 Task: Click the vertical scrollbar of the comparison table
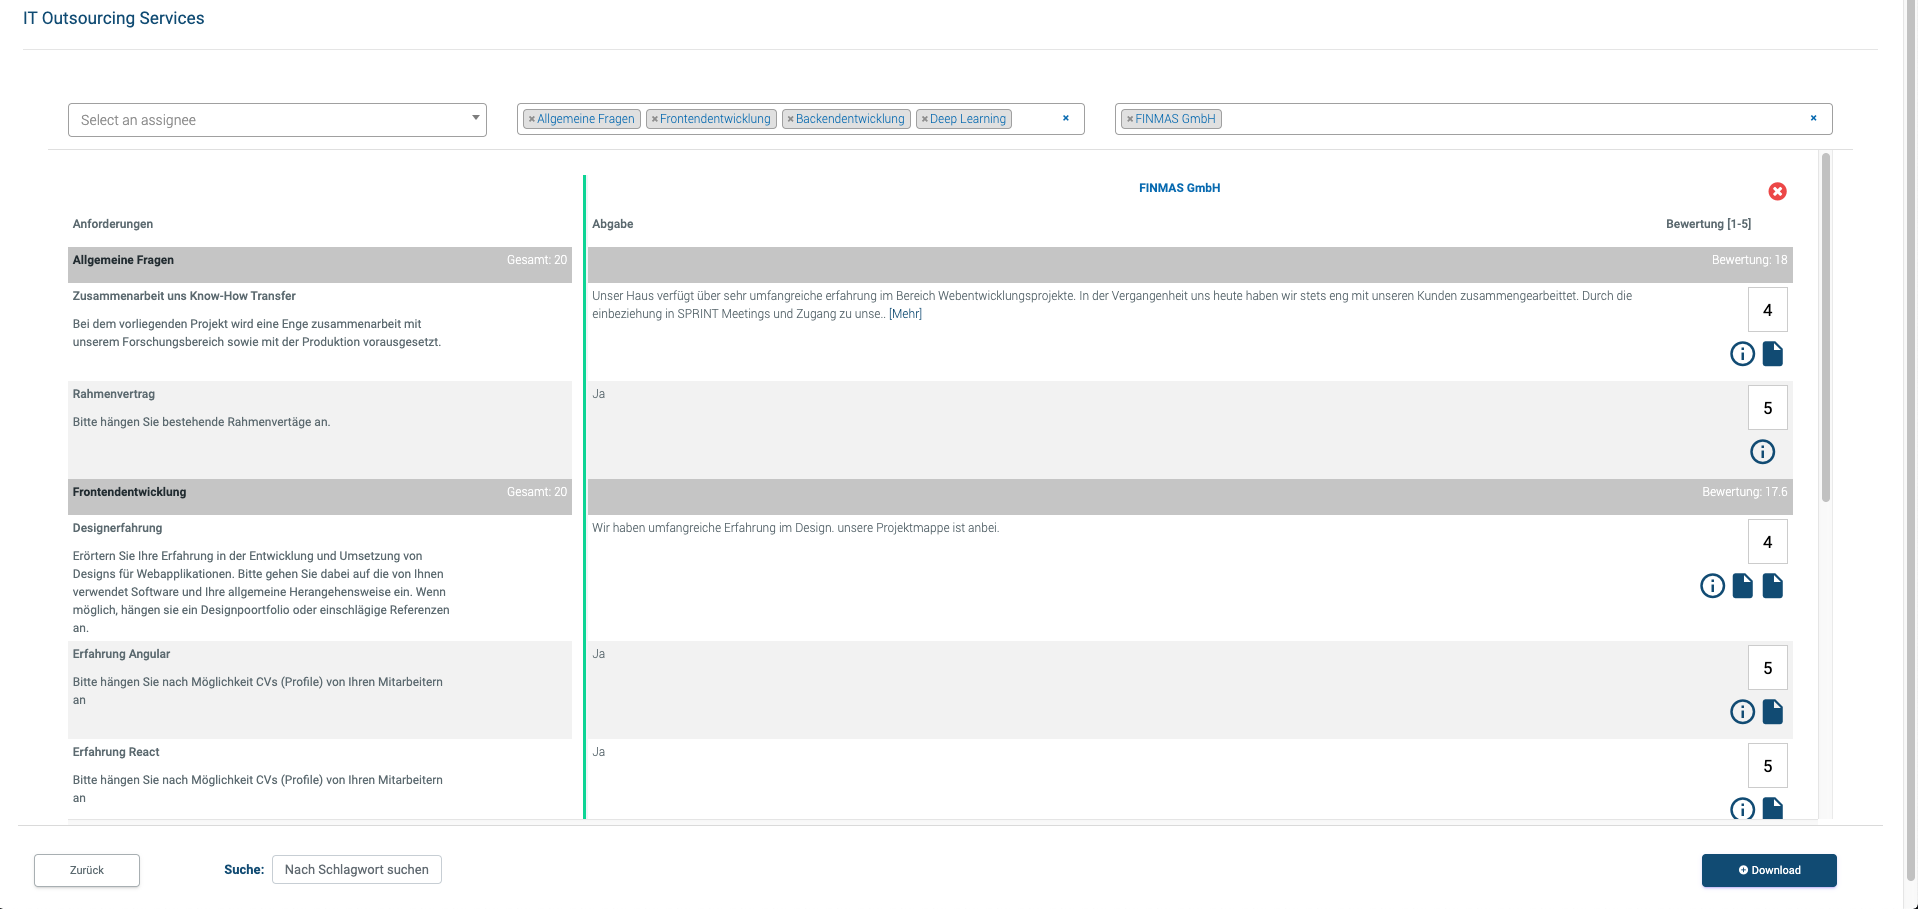[x=1825, y=330]
